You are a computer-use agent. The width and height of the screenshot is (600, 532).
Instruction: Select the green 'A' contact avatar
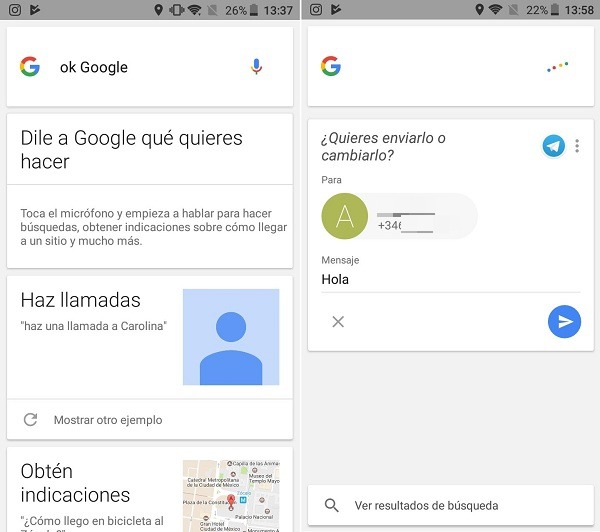345,216
